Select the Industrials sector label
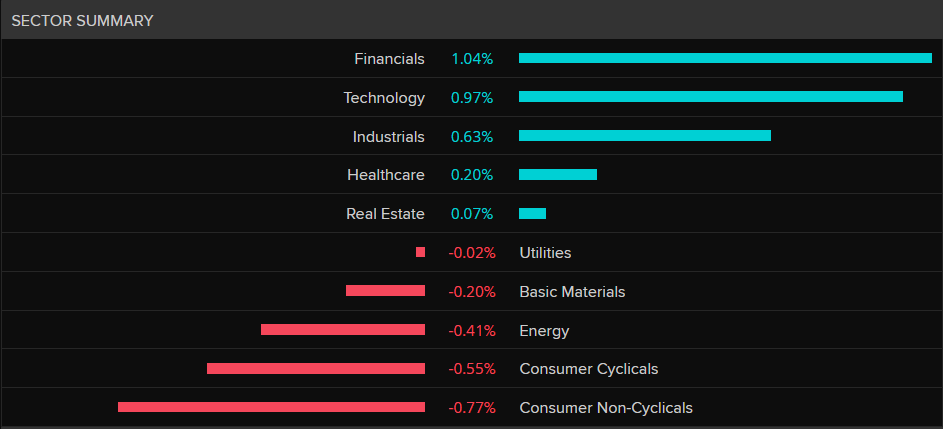Viewport: 943px width, 429px height. click(388, 137)
